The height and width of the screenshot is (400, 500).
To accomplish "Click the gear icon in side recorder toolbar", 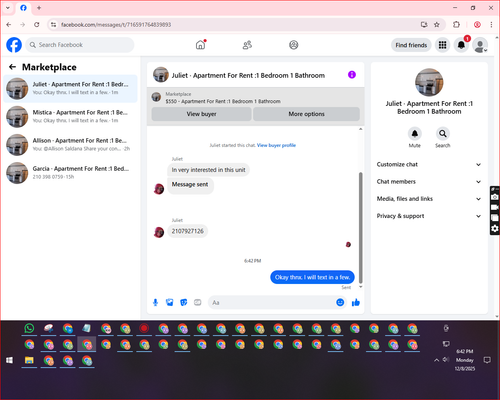I will [x=495, y=228].
